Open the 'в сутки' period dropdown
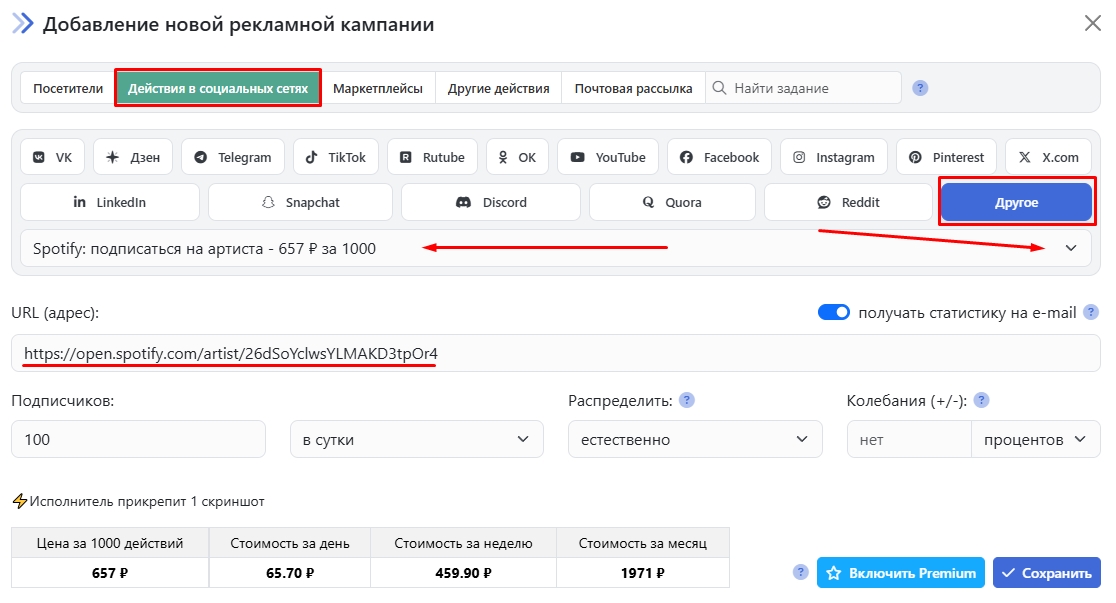1116x603 pixels. coord(416,439)
